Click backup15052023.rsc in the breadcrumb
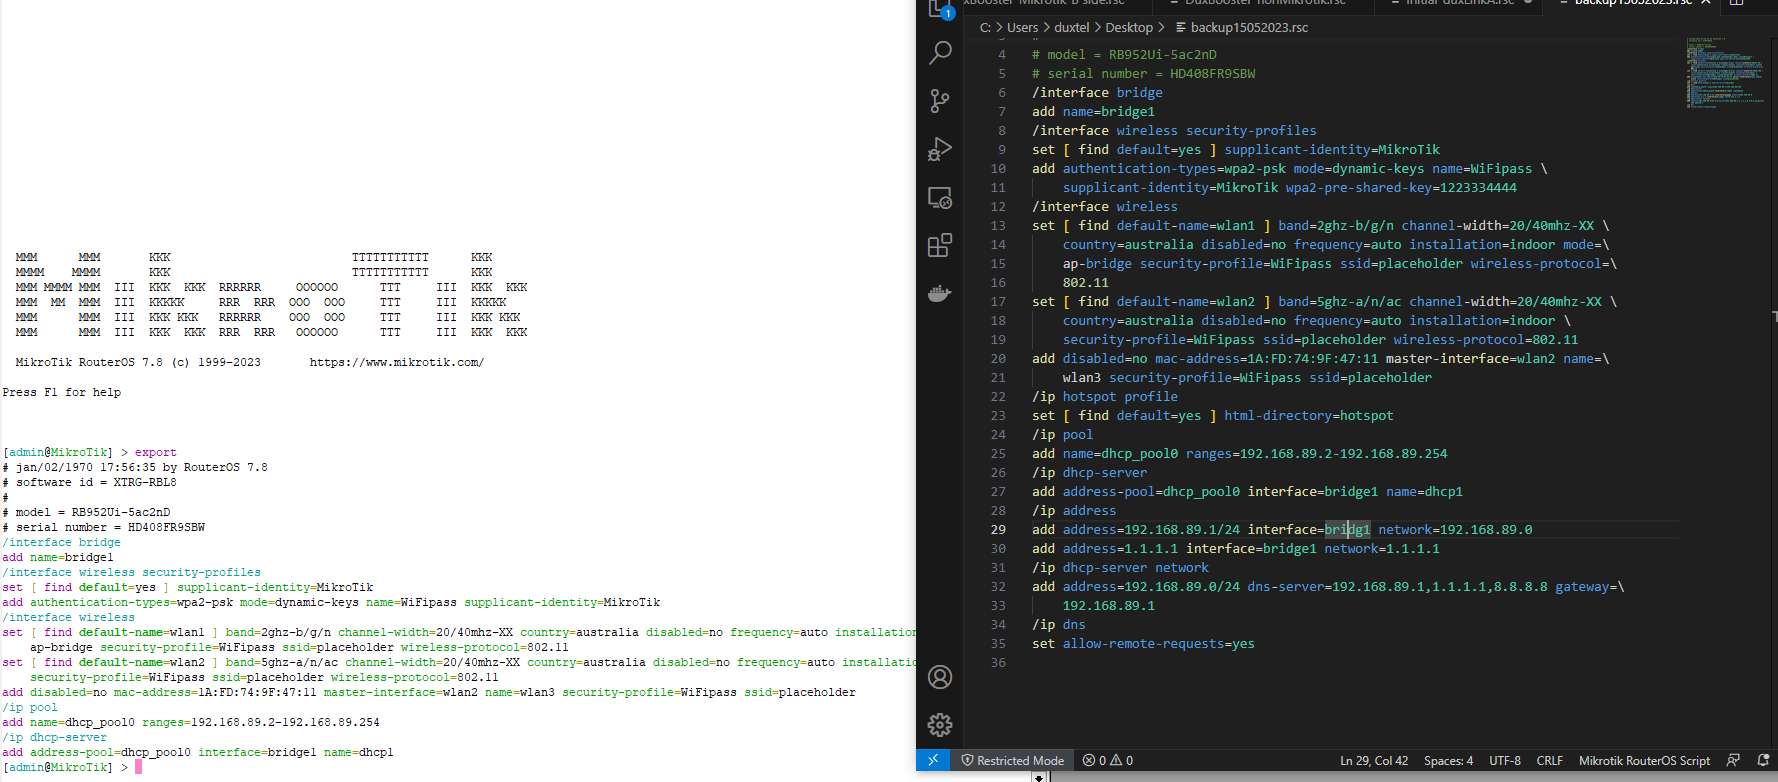 pyautogui.click(x=1249, y=27)
